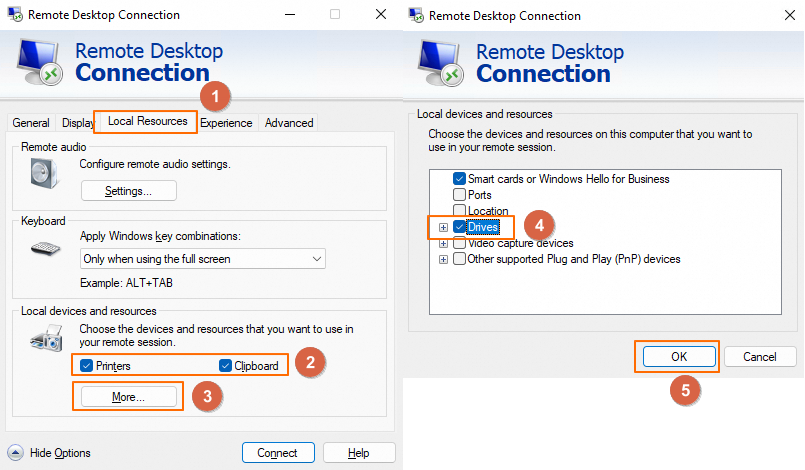This screenshot has width=805, height=470.
Task: Click the Connect button
Action: (278, 453)
